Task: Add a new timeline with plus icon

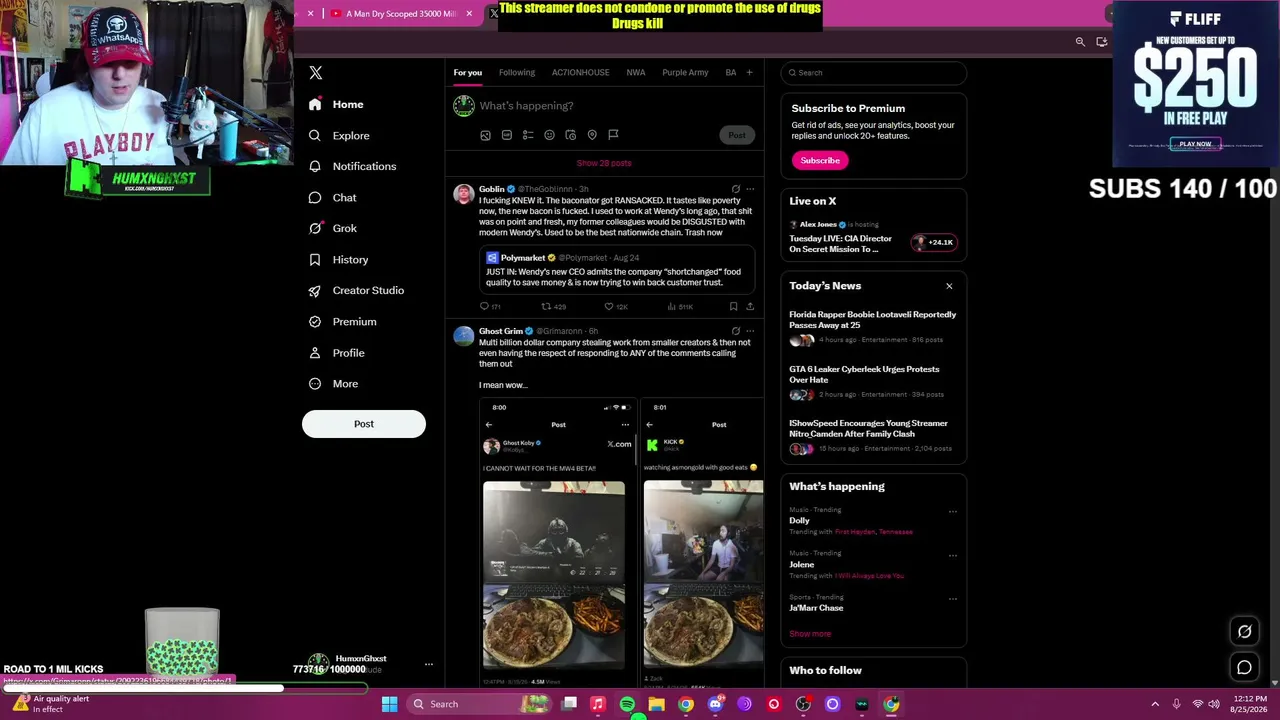Action: click(749, 72)
